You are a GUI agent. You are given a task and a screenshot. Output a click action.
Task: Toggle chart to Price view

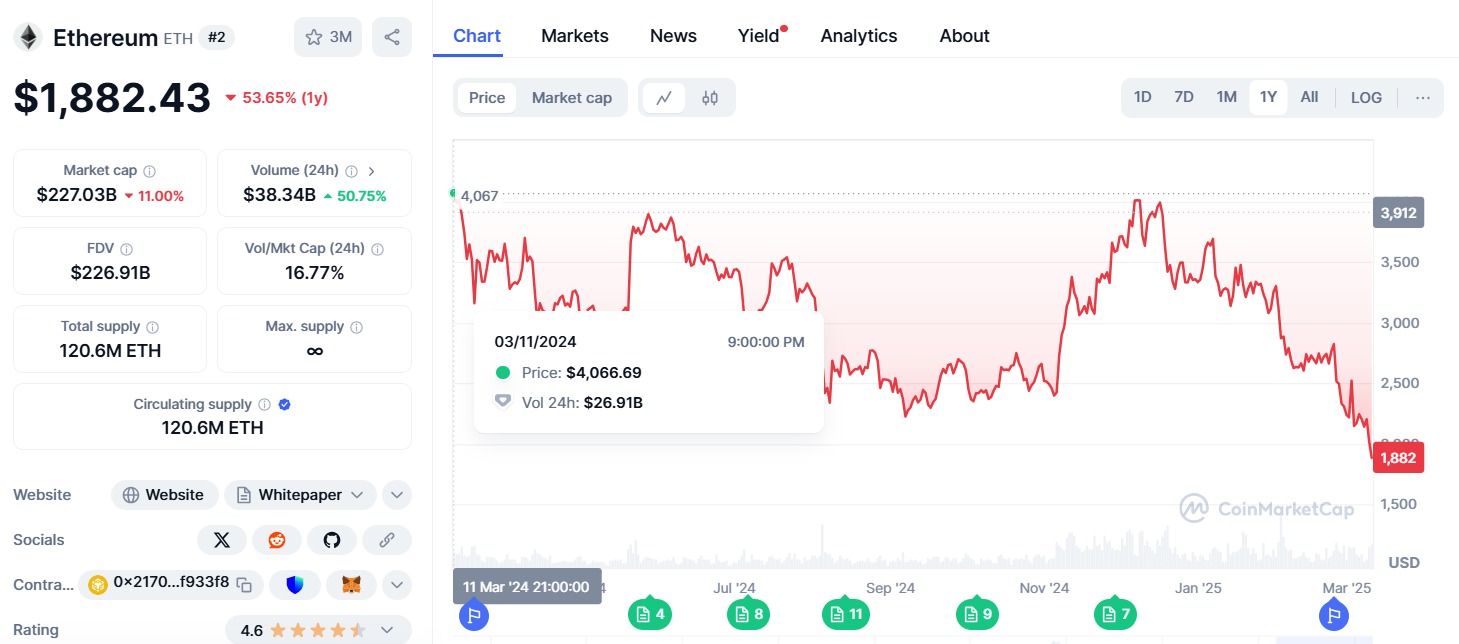[487, 98]
